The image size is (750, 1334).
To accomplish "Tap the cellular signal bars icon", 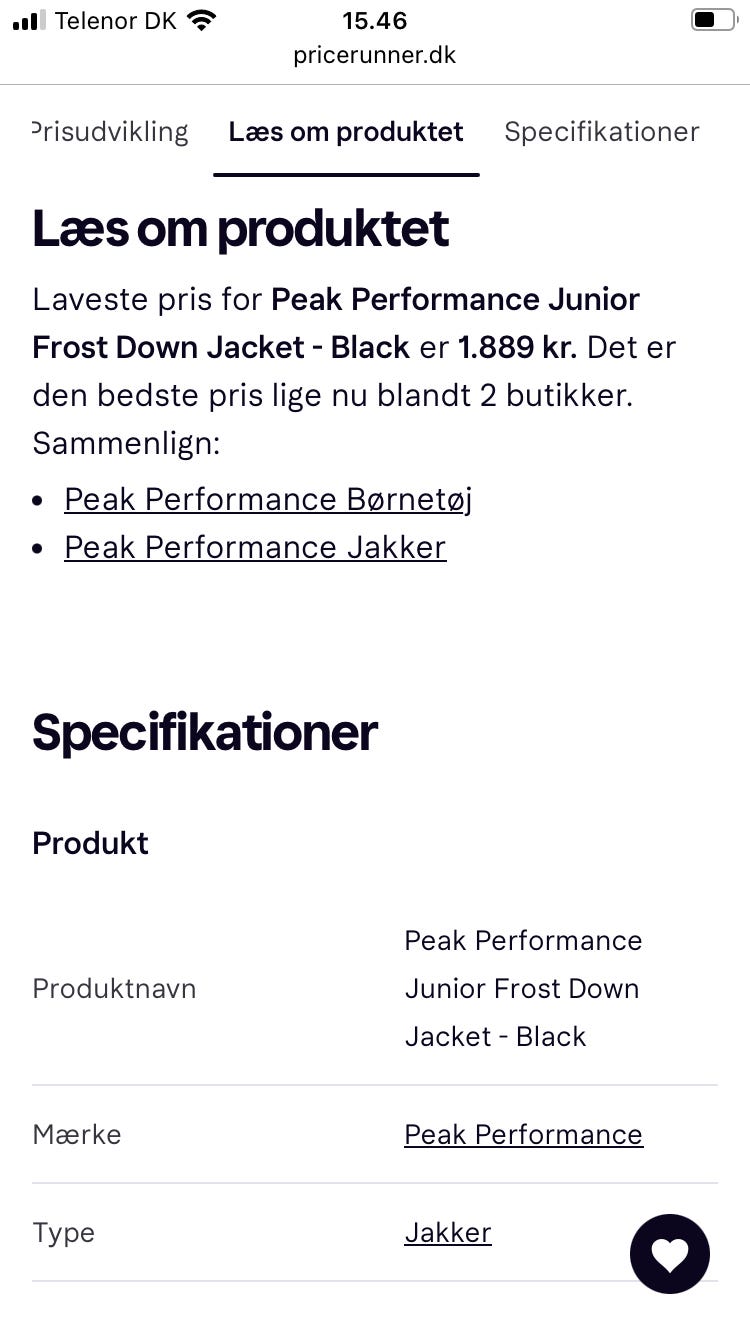I will point(29,21).
